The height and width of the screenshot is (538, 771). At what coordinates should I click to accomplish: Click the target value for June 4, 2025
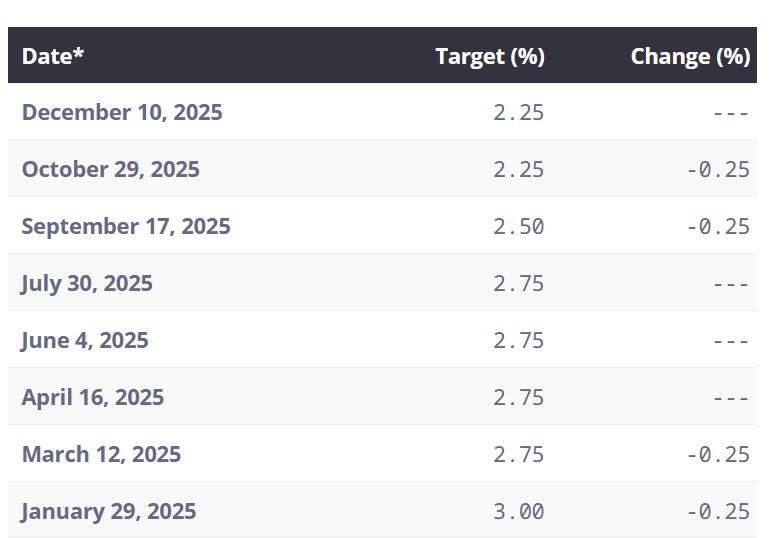pos(519,341)
